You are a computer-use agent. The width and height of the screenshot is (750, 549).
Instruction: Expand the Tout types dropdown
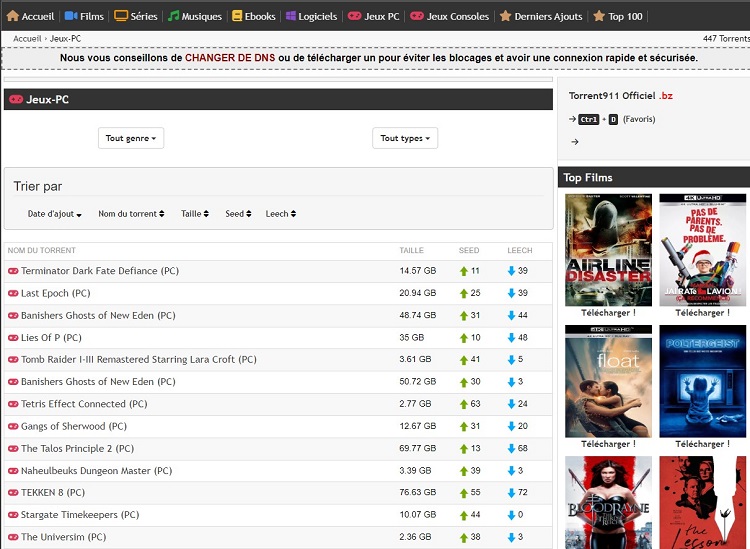point(404,138)
